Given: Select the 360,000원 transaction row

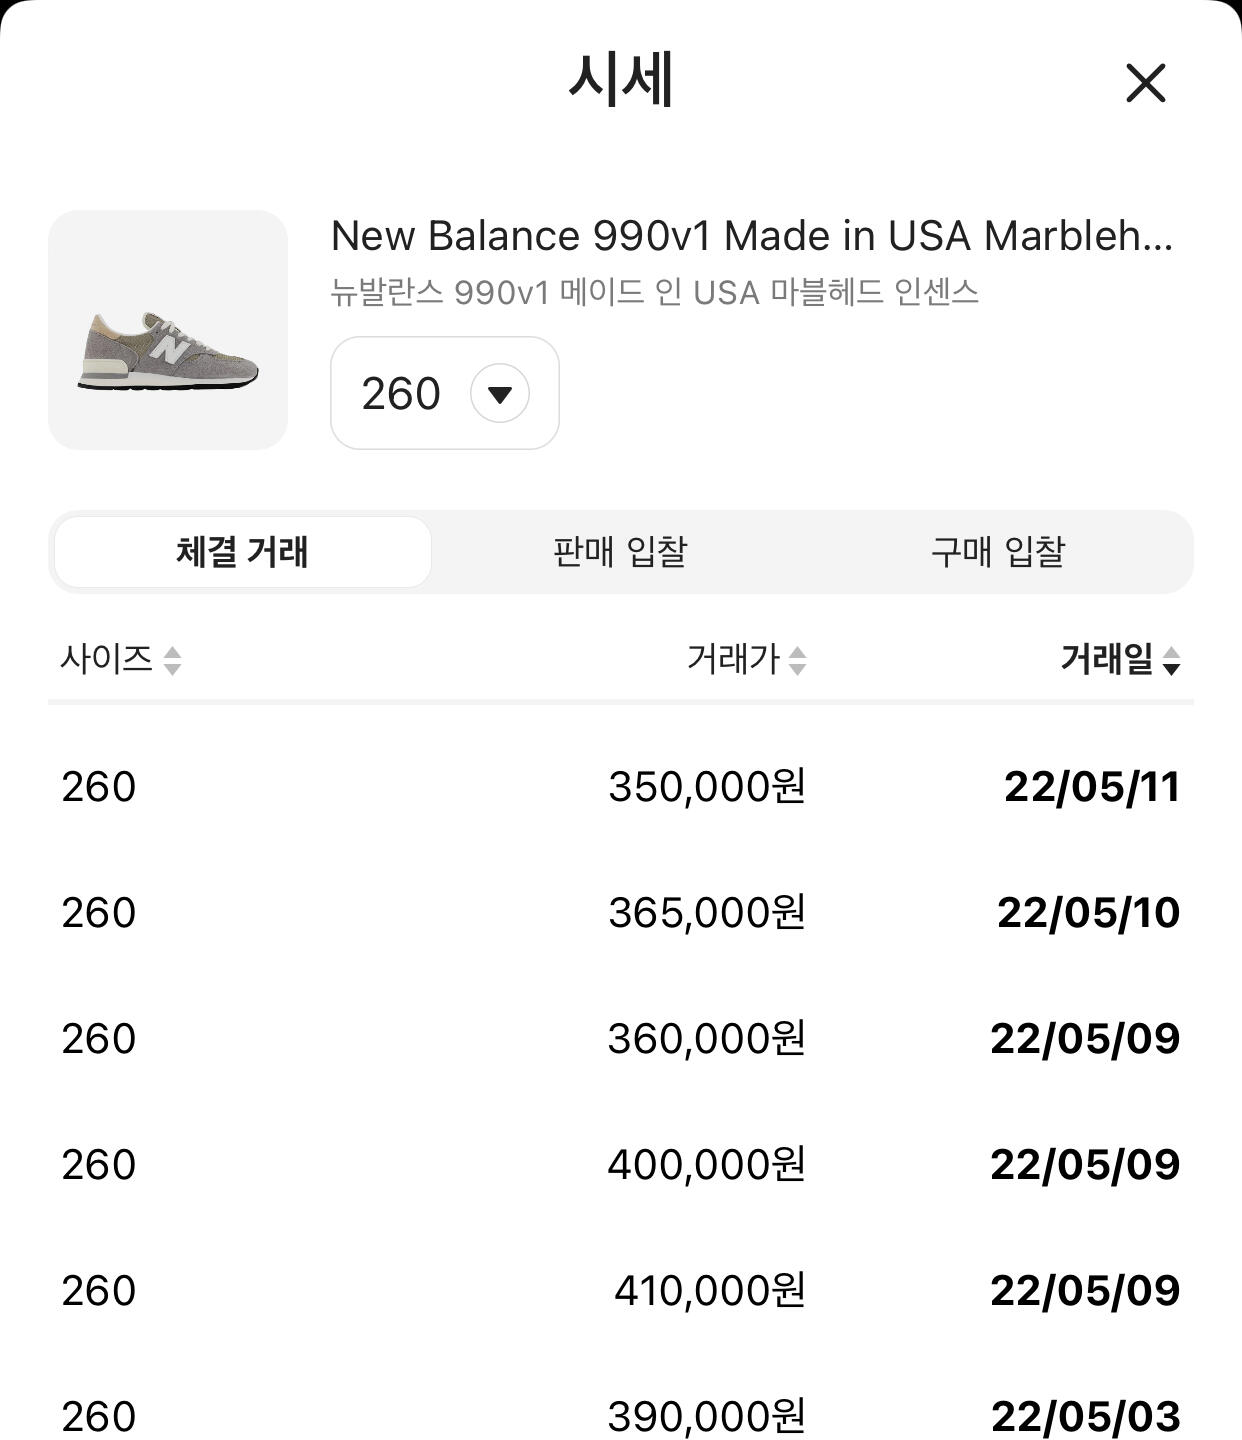Looking at the screenshot, I should (x=706, y=1039).
